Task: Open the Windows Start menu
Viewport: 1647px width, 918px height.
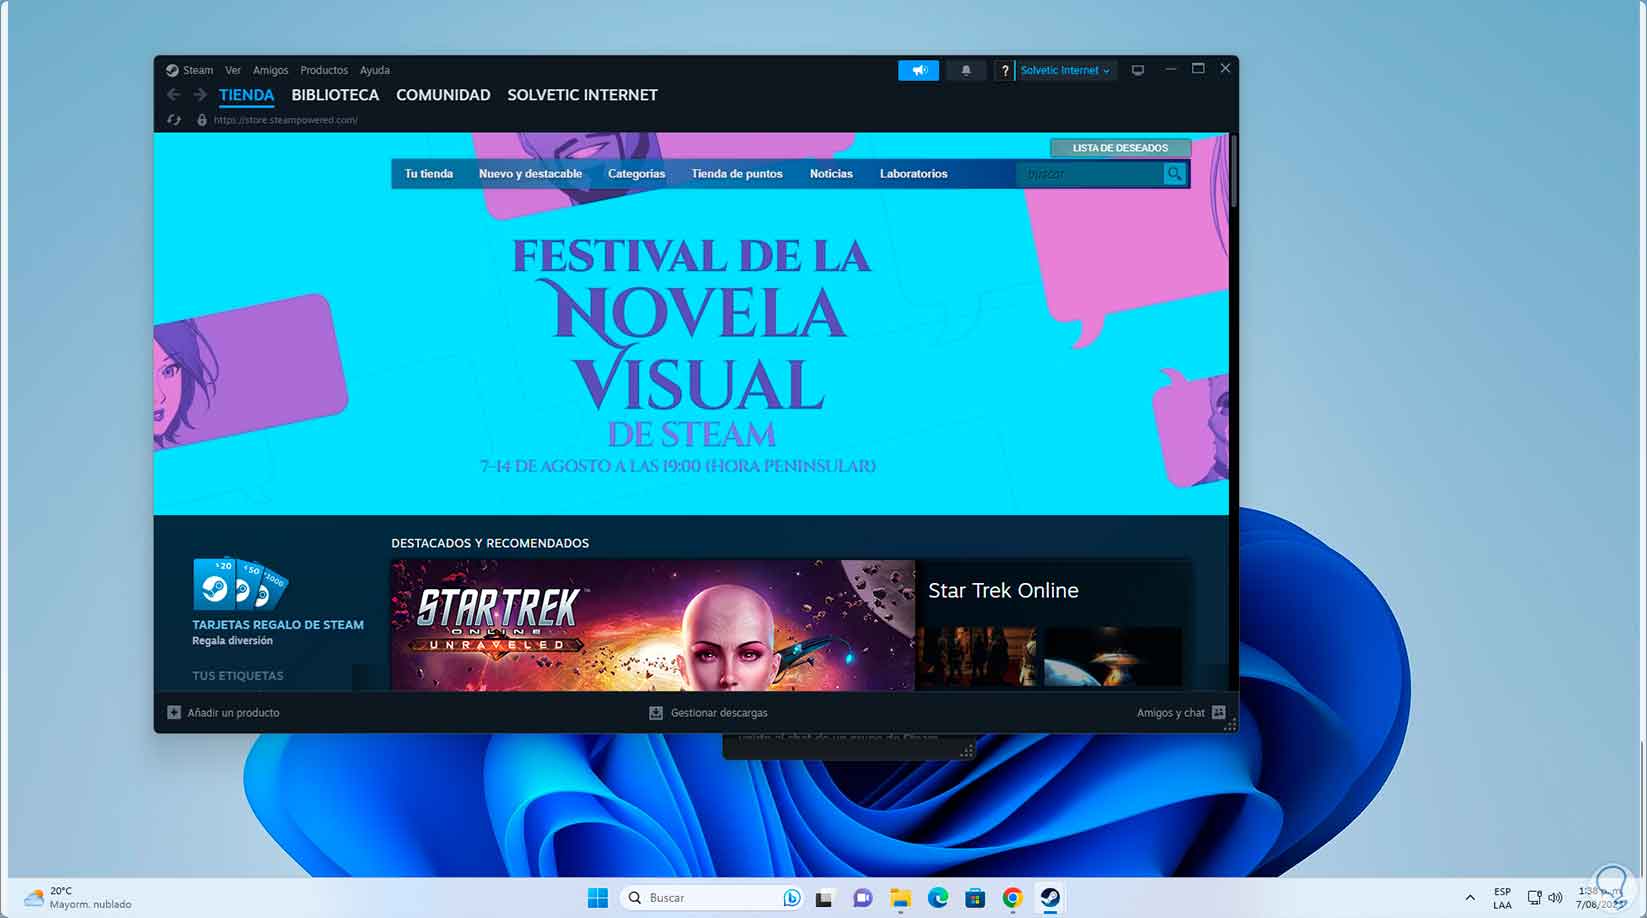Action: coord(598,898)
